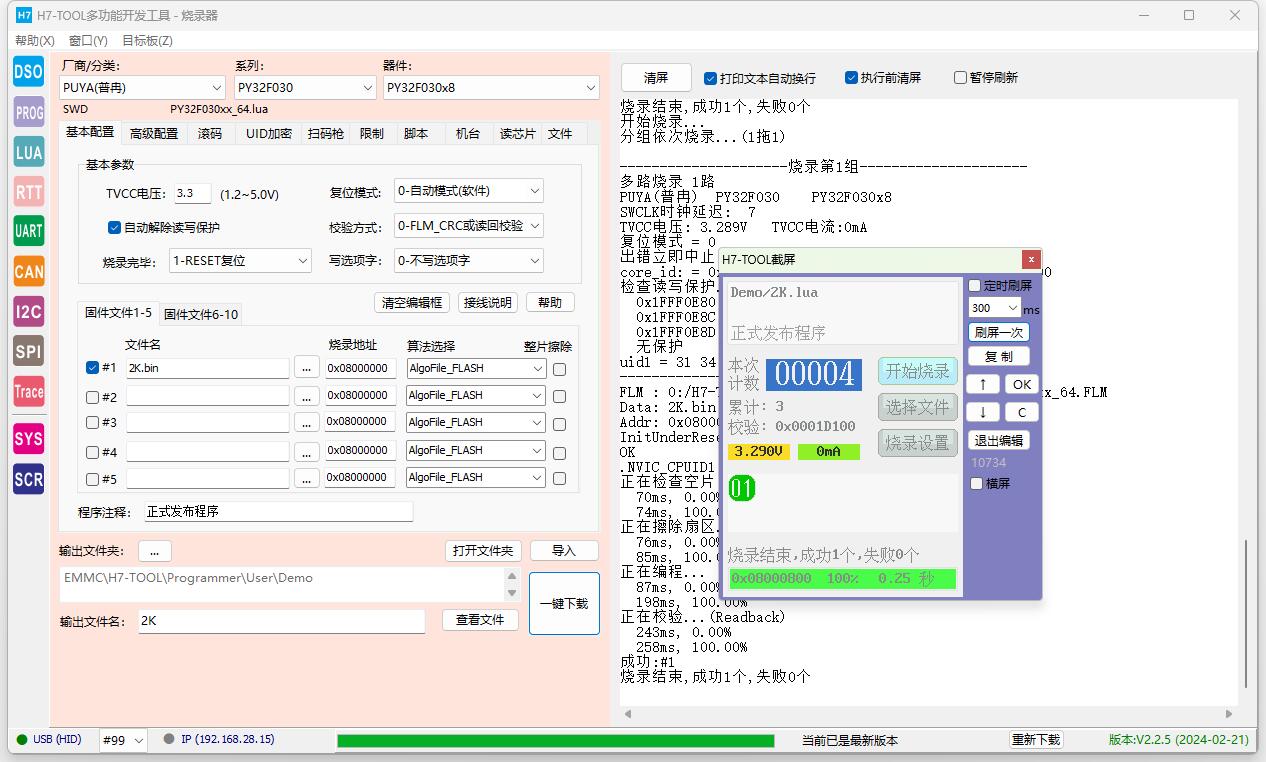Click the TVCC电压 input field

[192, 194]
